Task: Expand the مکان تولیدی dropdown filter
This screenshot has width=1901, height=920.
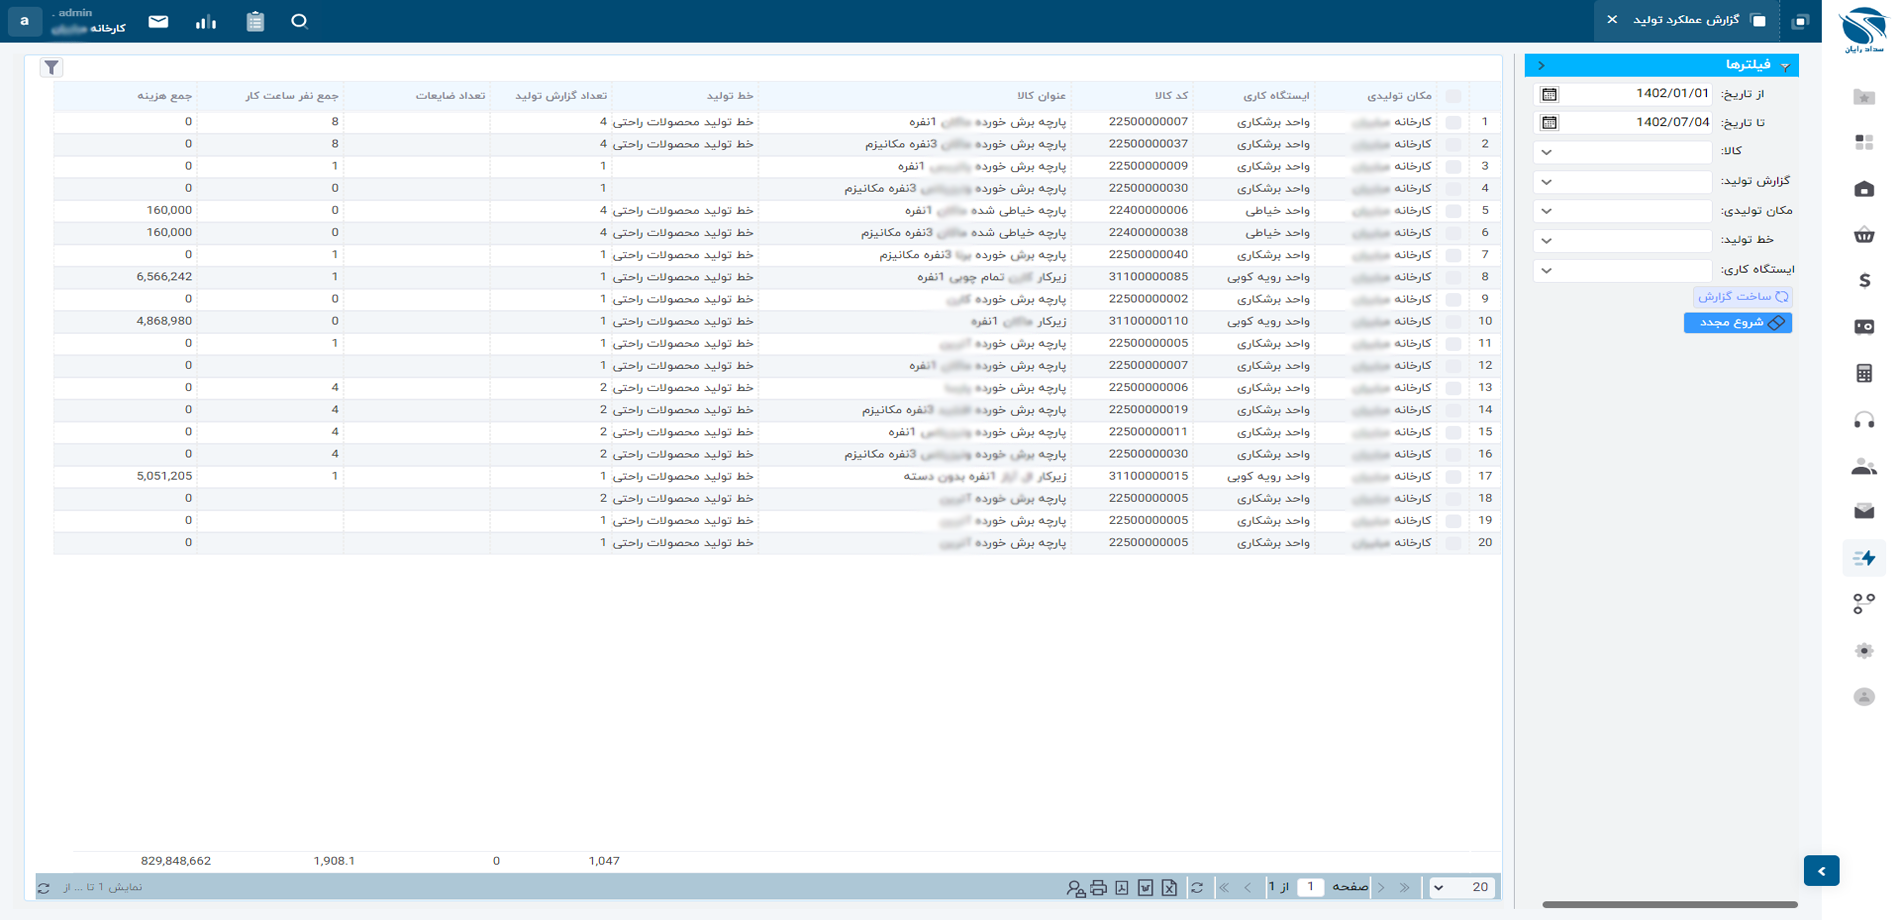Action: click(x=1547, y=211)
